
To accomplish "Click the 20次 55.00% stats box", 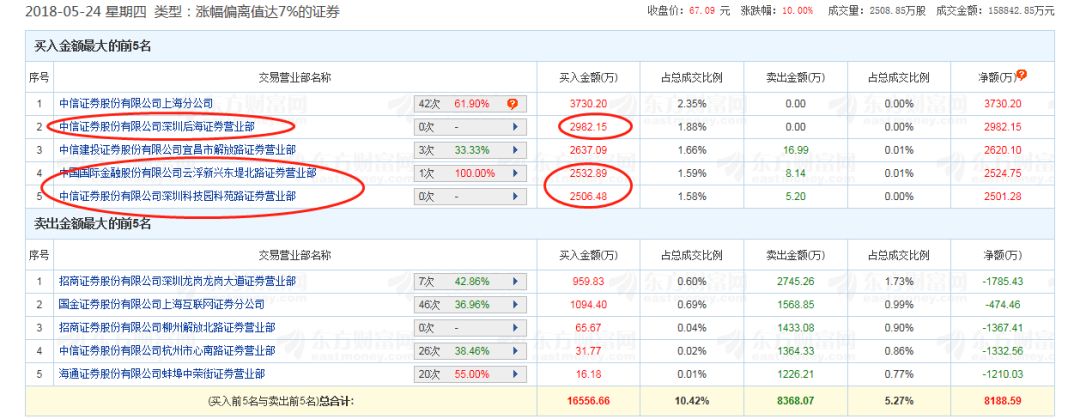I will [470, 375].
